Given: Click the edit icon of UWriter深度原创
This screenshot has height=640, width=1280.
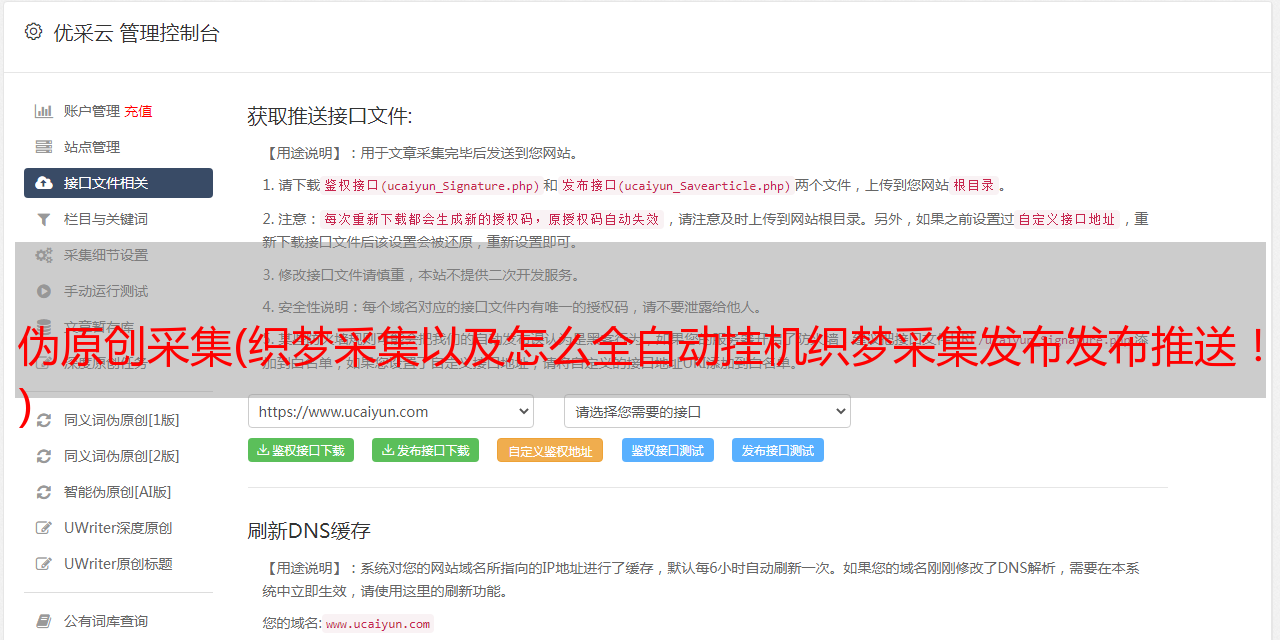Looking at the screenshot, I should 44,528.
